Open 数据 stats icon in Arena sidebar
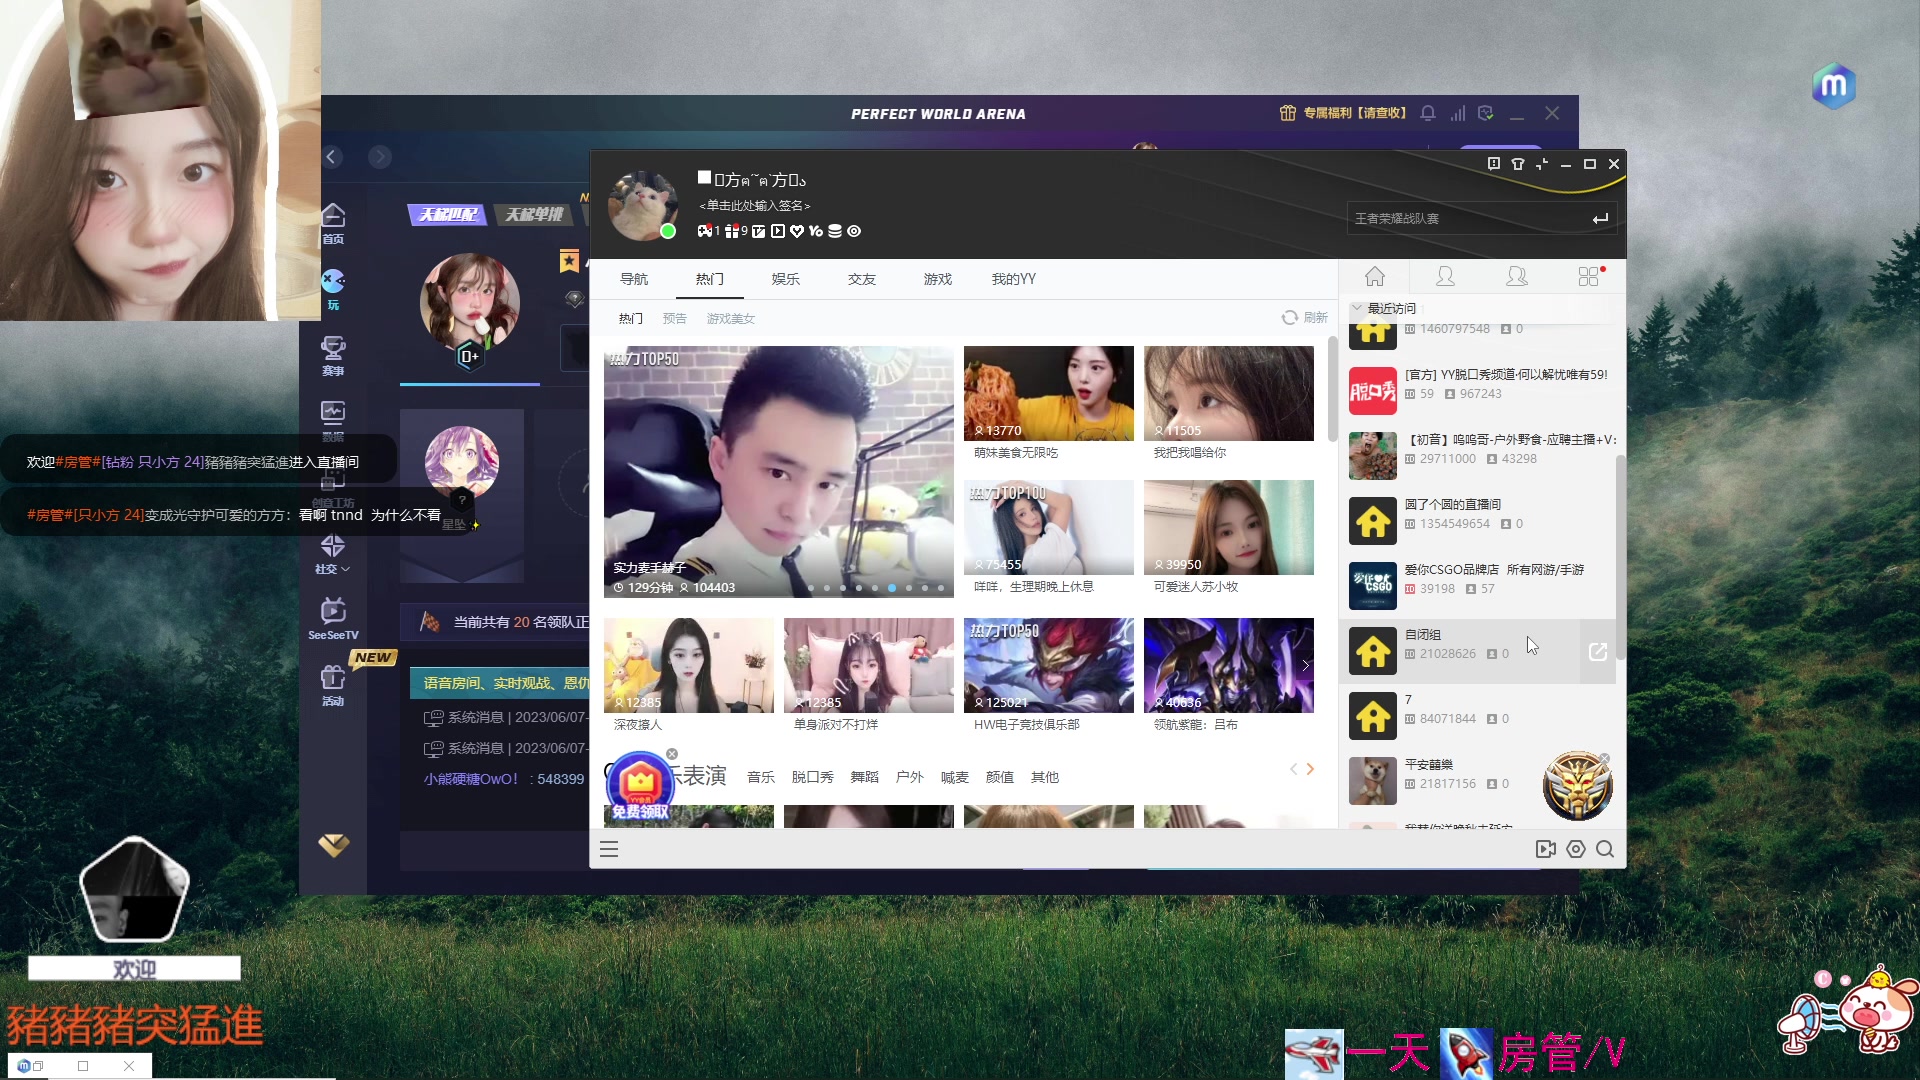 [333, 421]
